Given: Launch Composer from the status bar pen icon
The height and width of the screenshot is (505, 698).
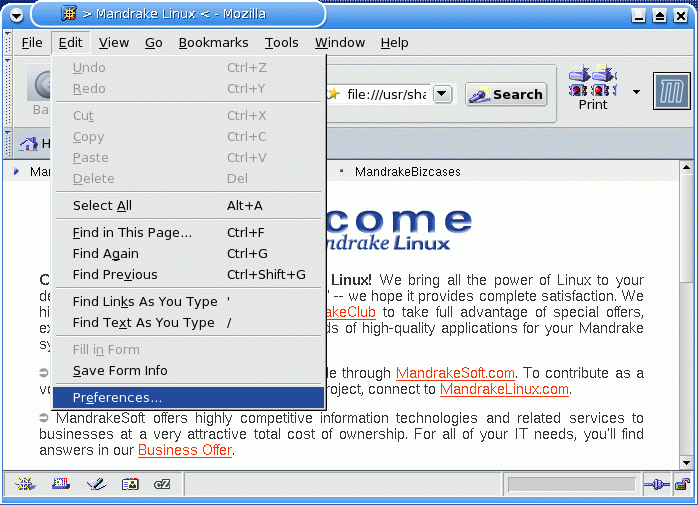Looking at the screenshot, I should [x=95, y=485].
